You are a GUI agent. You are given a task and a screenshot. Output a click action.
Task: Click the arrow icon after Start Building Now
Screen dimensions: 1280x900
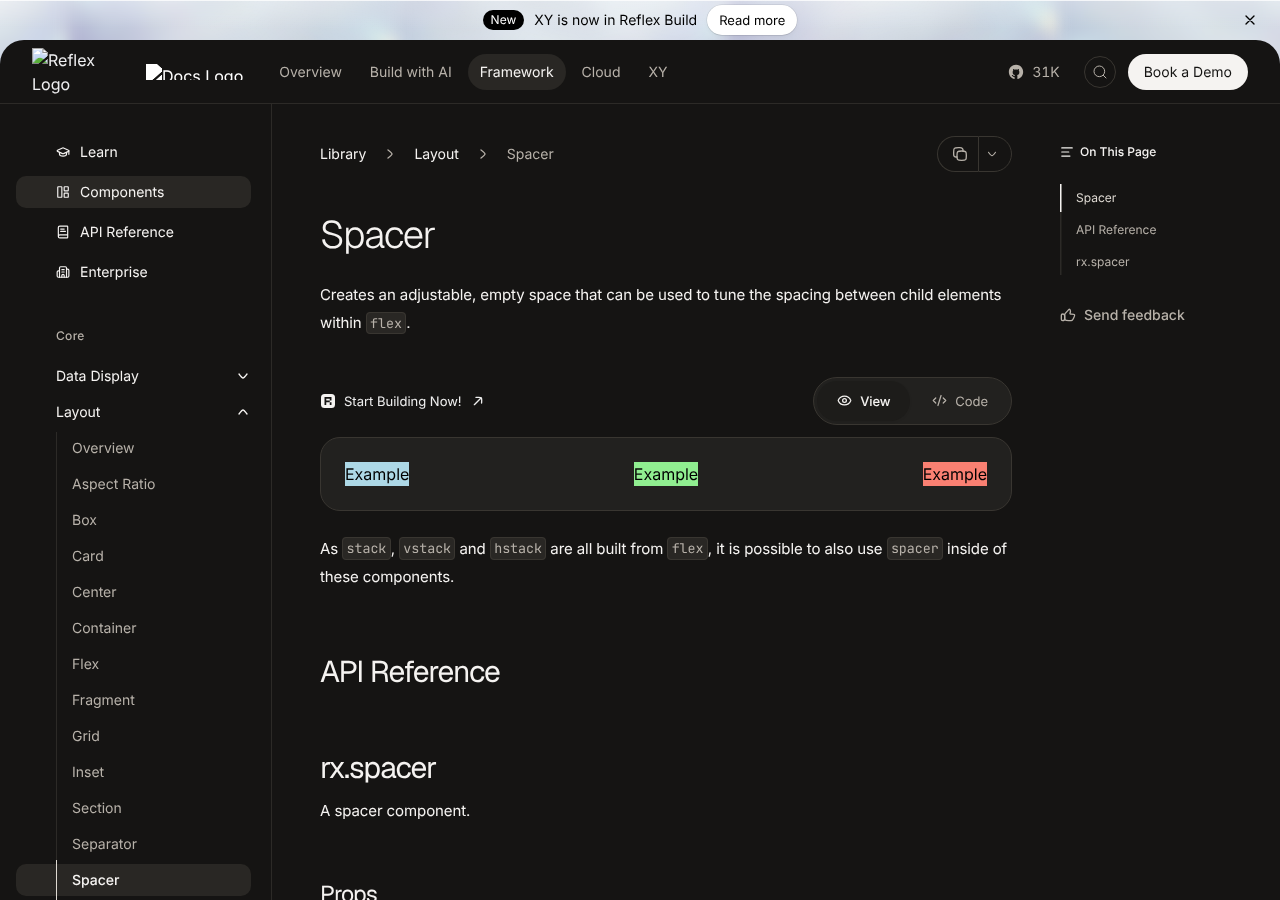478,401
